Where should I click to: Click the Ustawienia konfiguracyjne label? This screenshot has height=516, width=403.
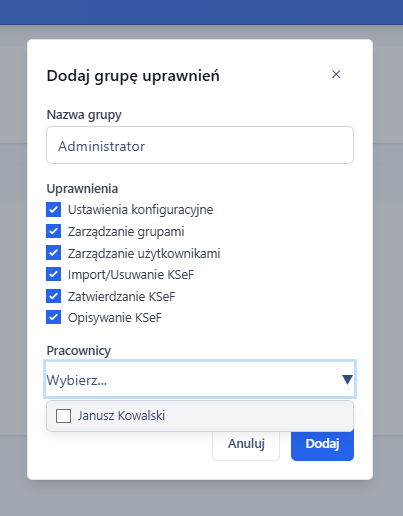pos(140,210)
